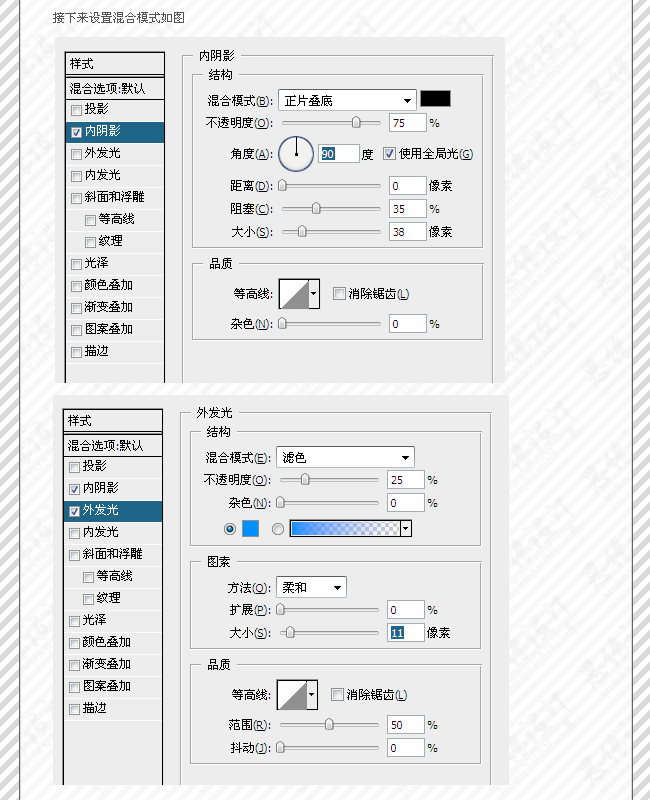This screenshot has width=650, height=800.
Task: Enable 内发光 checkbox in the top dialog
Action: 77,177
